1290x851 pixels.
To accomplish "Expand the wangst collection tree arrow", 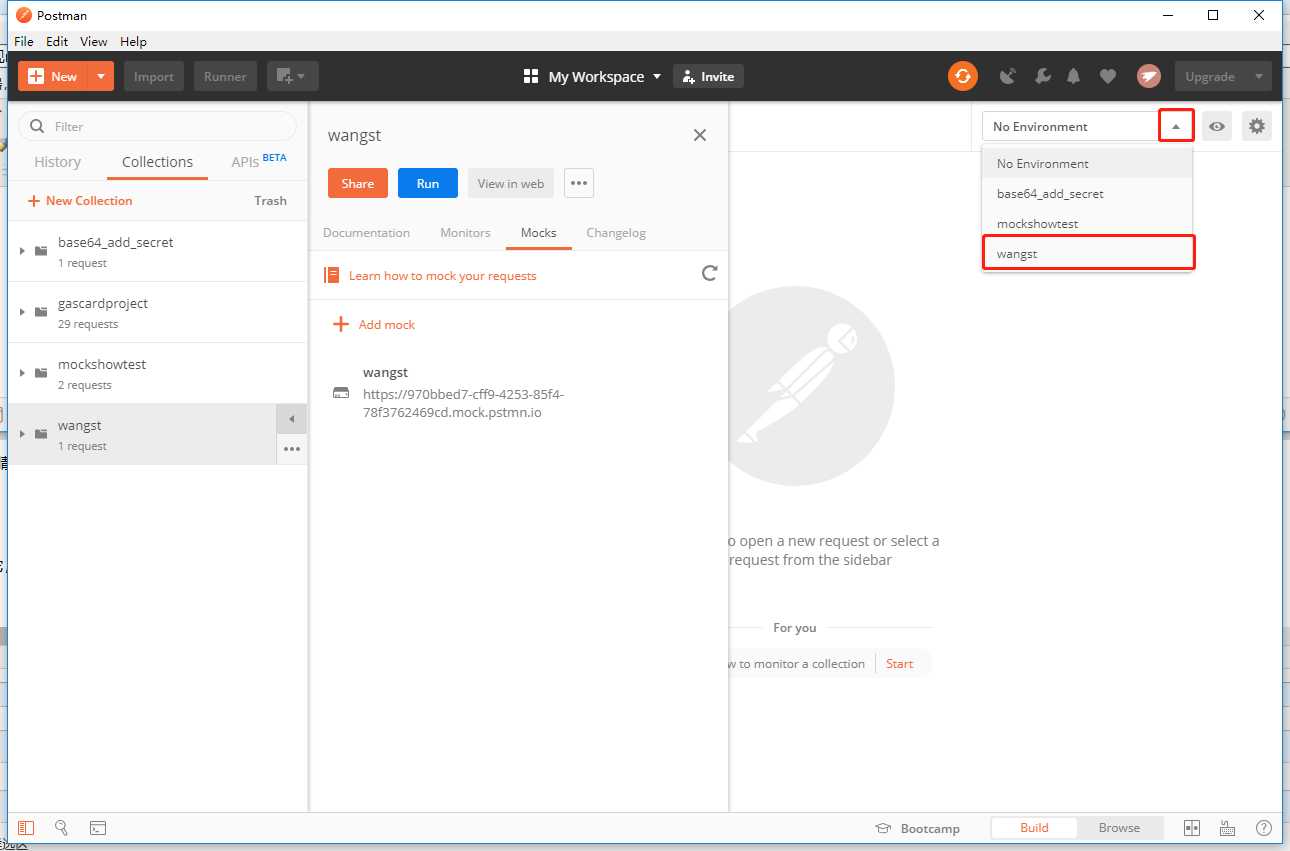I will point(22,434).
